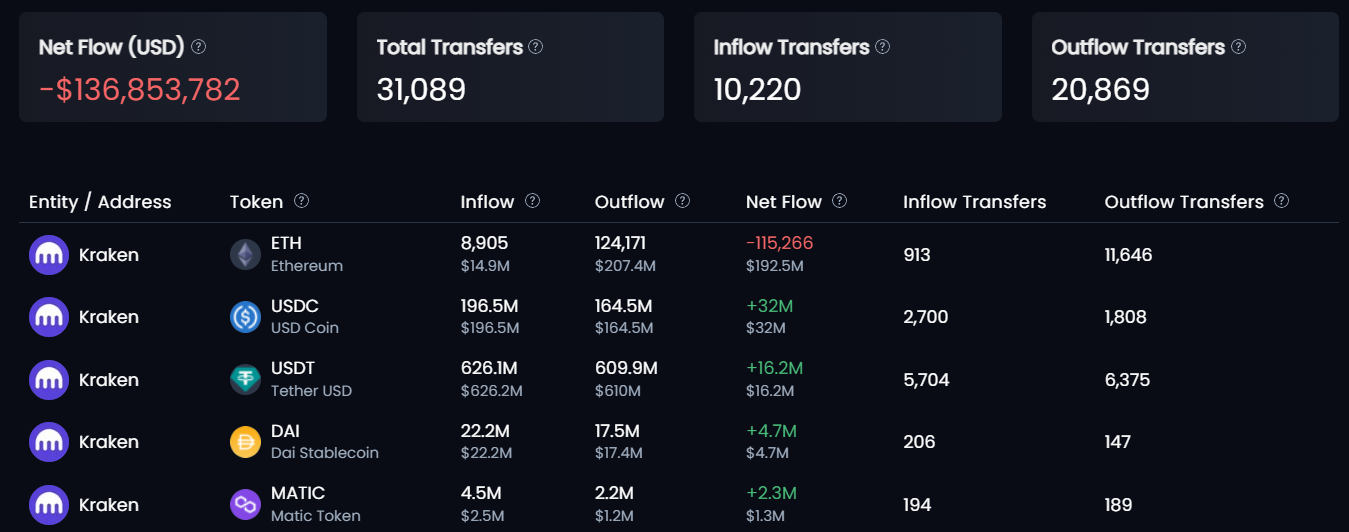Click the Token column help icon

pos(301,201)
